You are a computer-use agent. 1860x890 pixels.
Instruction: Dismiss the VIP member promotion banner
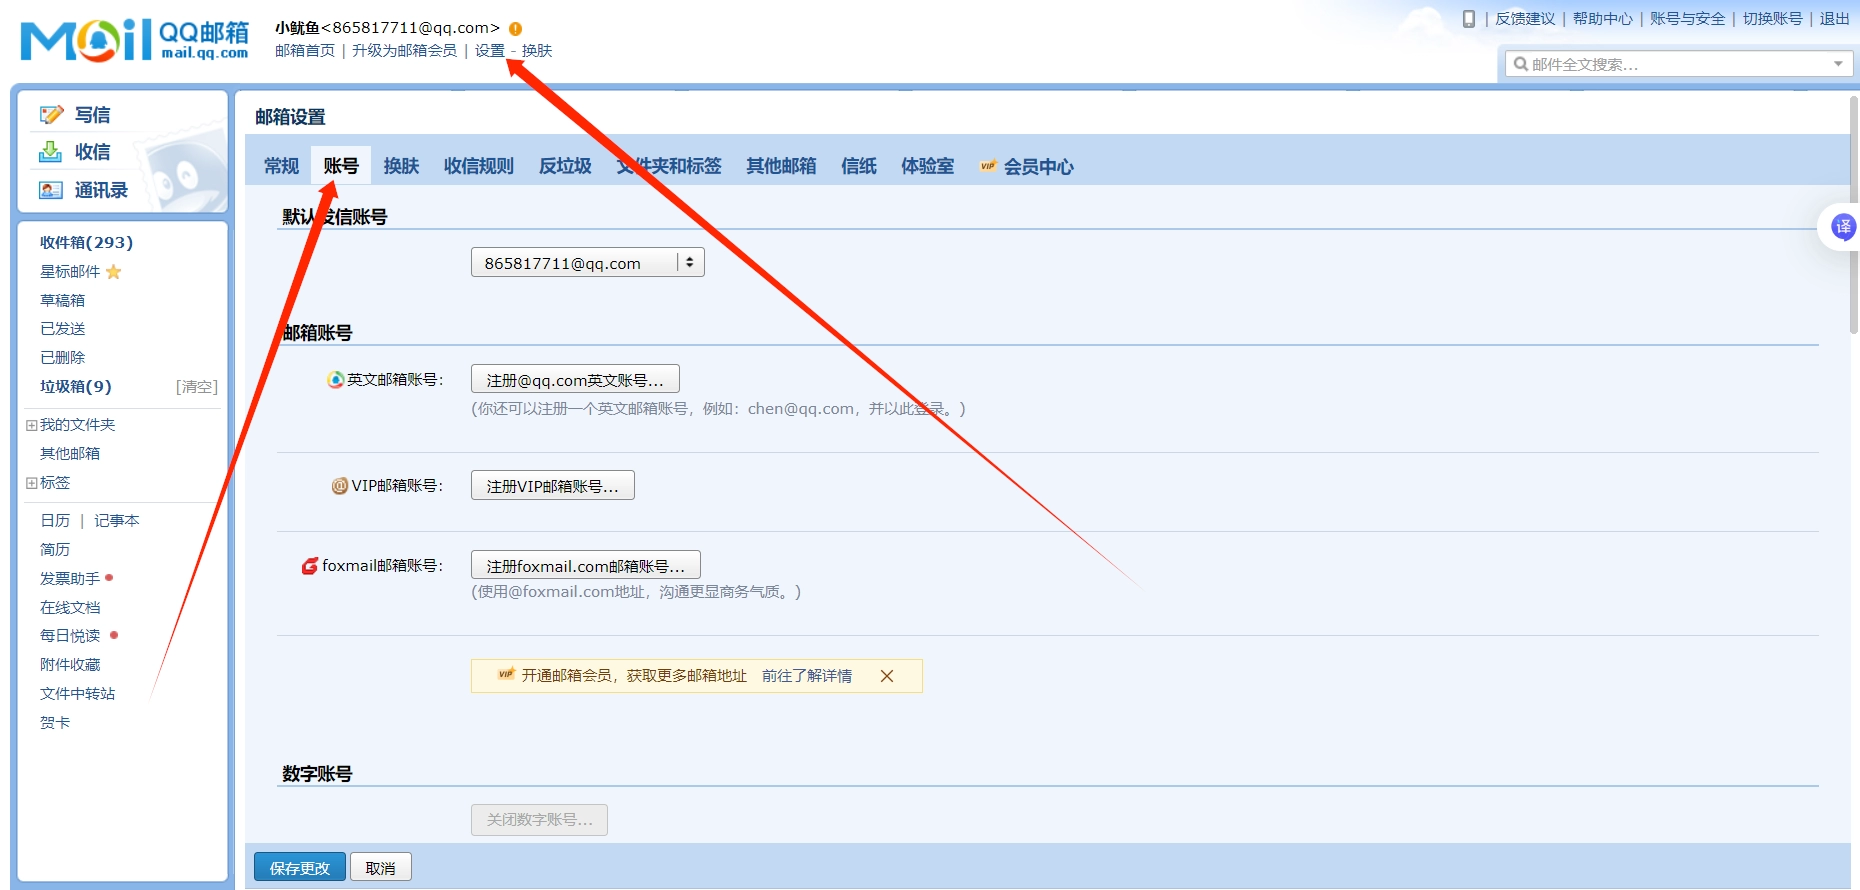click(x=886, y=676)
